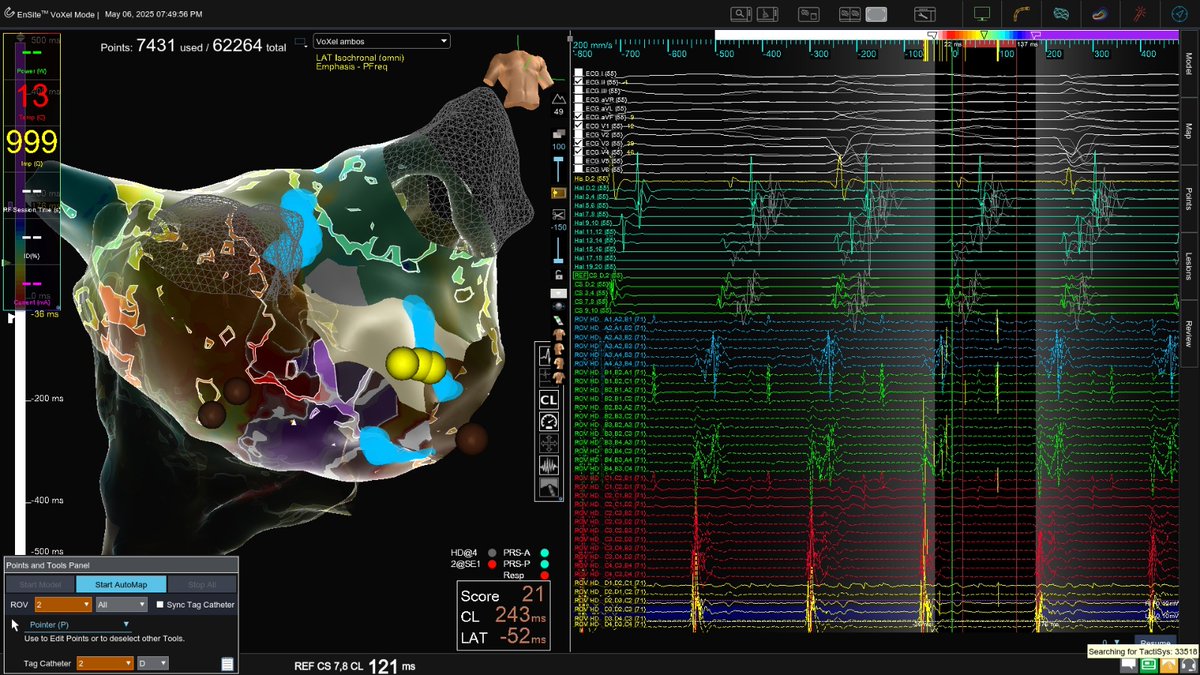1200x675 pixels.
Task: Click the layers icon above value 100
Action: click(x=559, y=134)
